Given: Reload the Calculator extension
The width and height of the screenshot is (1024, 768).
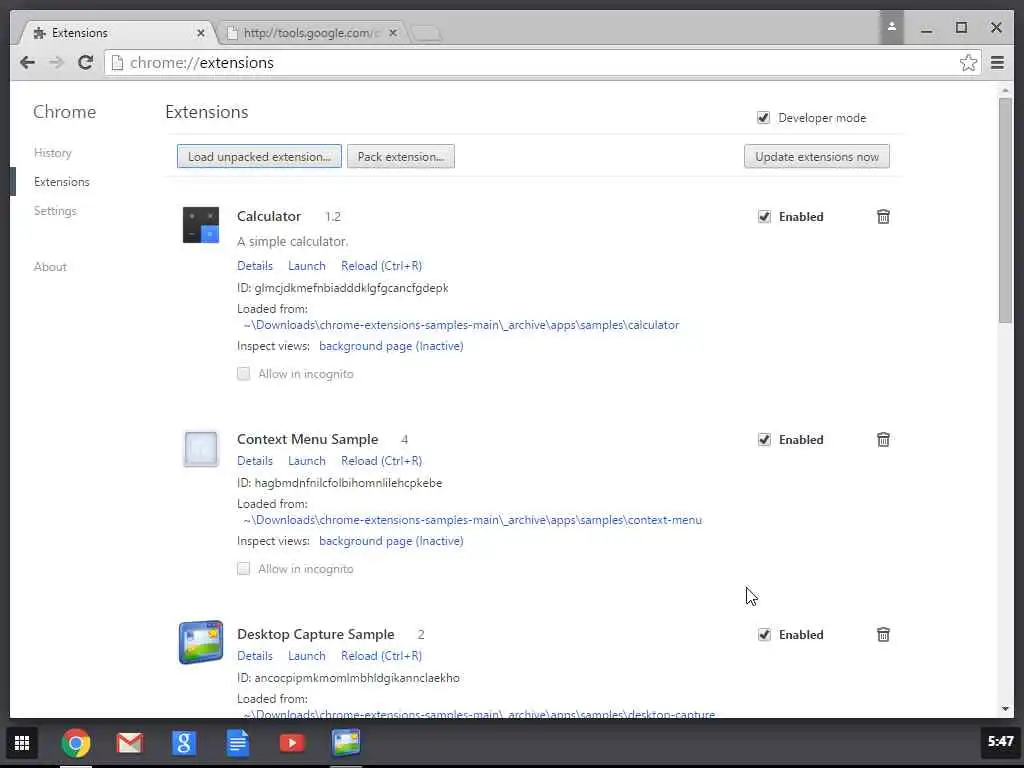Looking at the screenshot, I should [381, 266].
